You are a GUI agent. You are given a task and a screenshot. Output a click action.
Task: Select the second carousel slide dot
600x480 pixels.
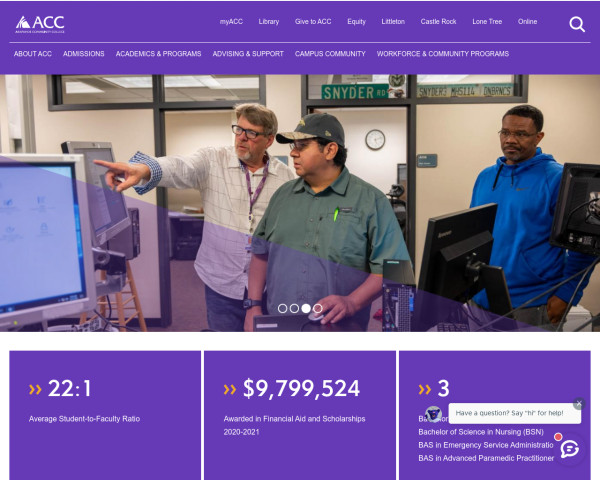tap(294, 309)
